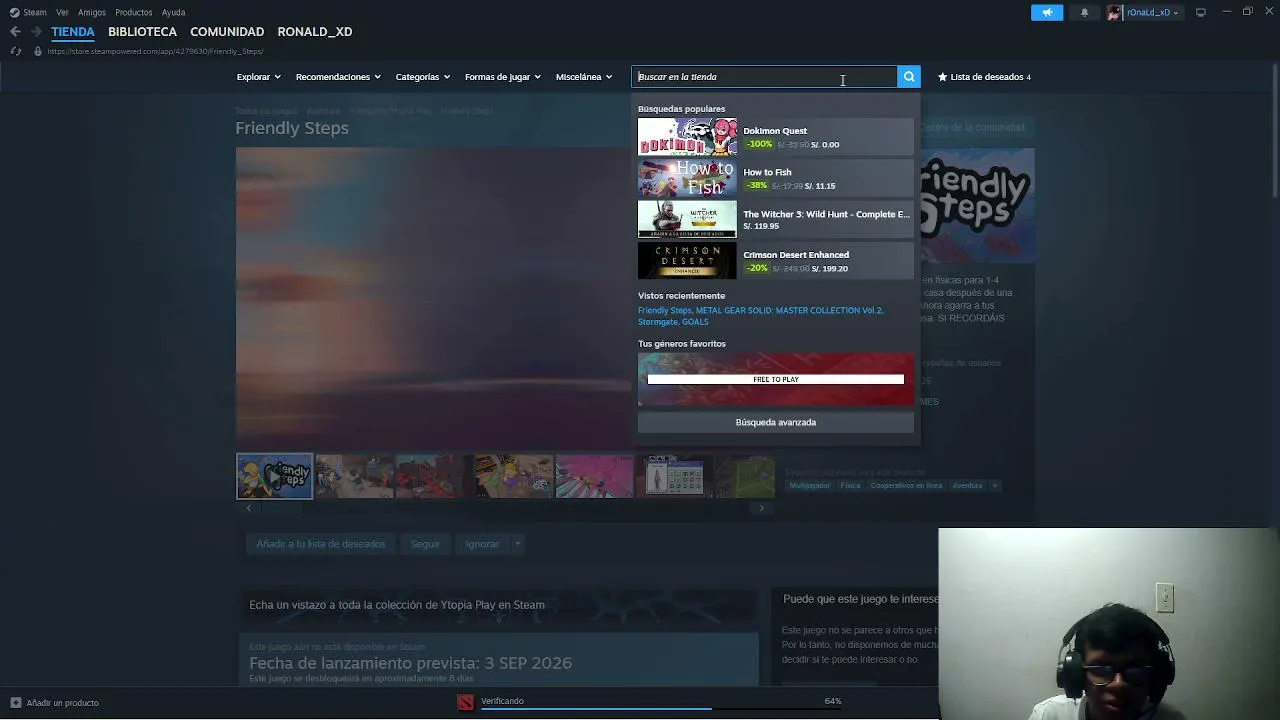Select Dokimon Quest search suggestion
Screen dimensions: 1280x720
pos(776,137)
